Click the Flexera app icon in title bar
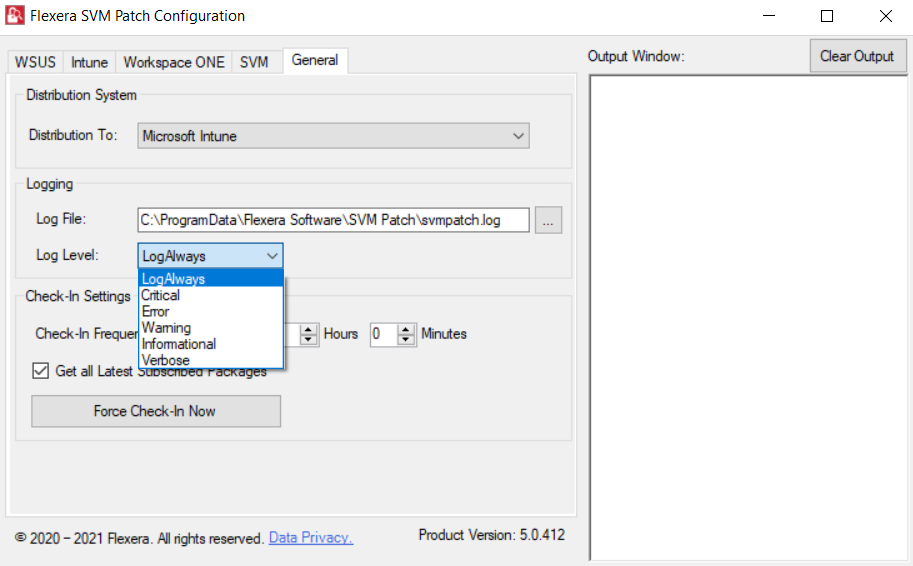The height and width of the screenshot is (566, 913). [x=15, y=16]
